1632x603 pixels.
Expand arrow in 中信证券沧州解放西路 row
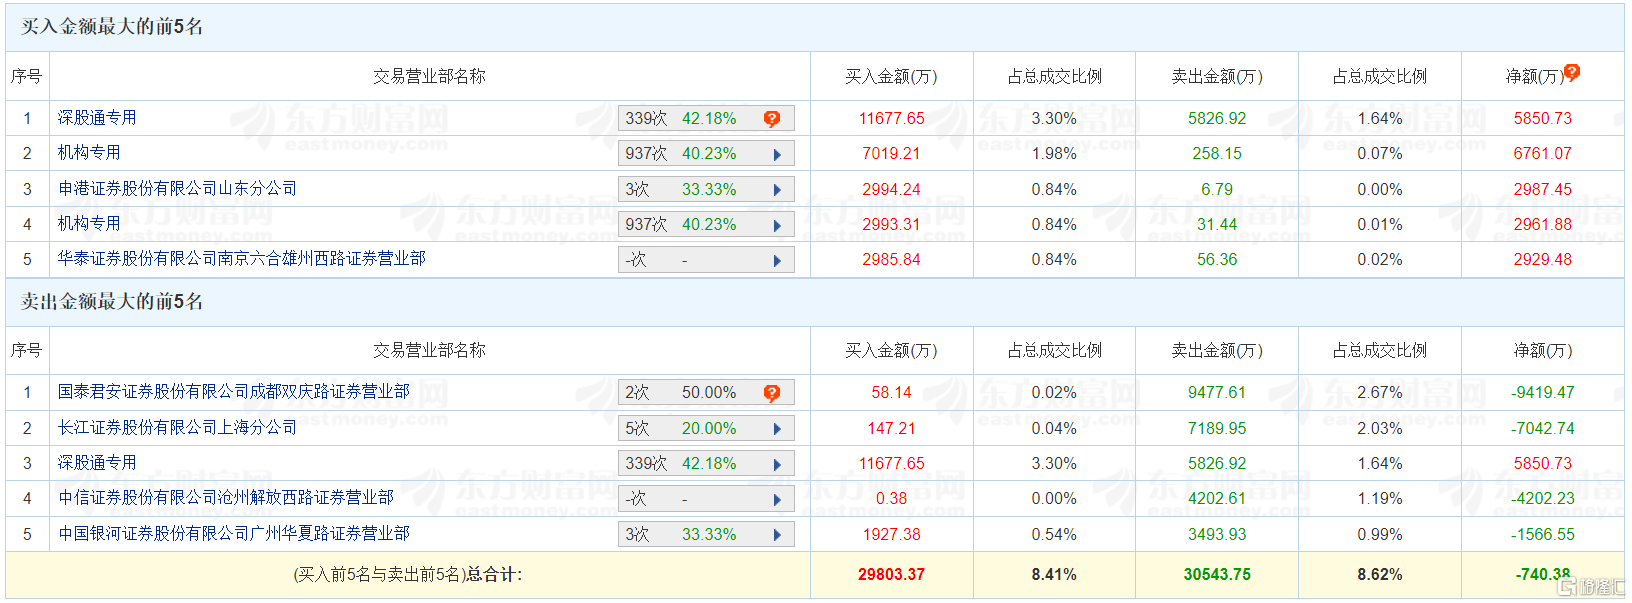pos(777,500)
